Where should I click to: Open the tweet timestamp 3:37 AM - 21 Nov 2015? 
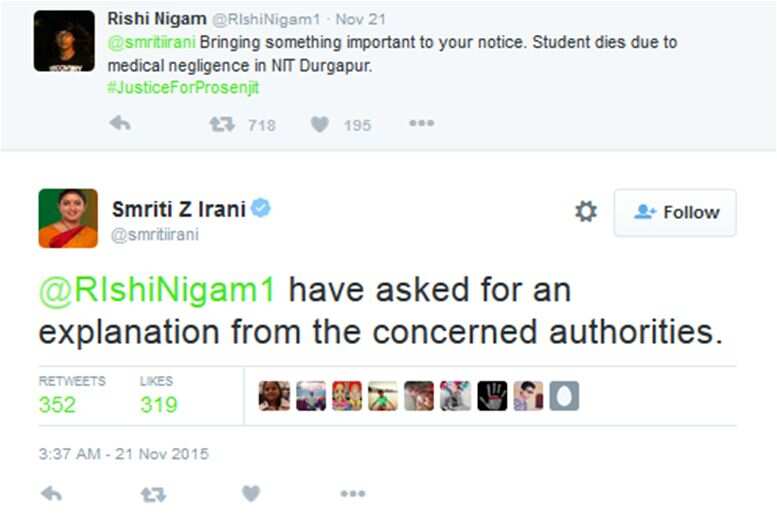coord(123,454)
